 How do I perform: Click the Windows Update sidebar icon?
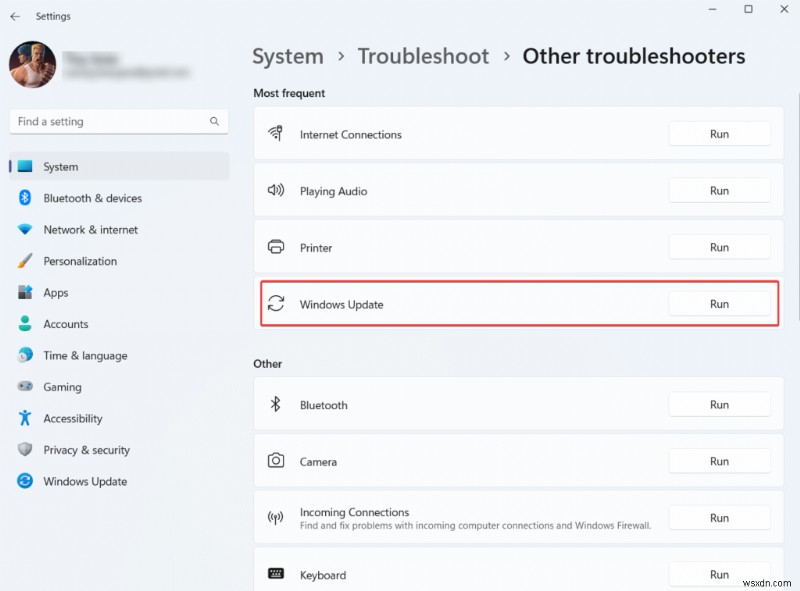coord(25,481)
